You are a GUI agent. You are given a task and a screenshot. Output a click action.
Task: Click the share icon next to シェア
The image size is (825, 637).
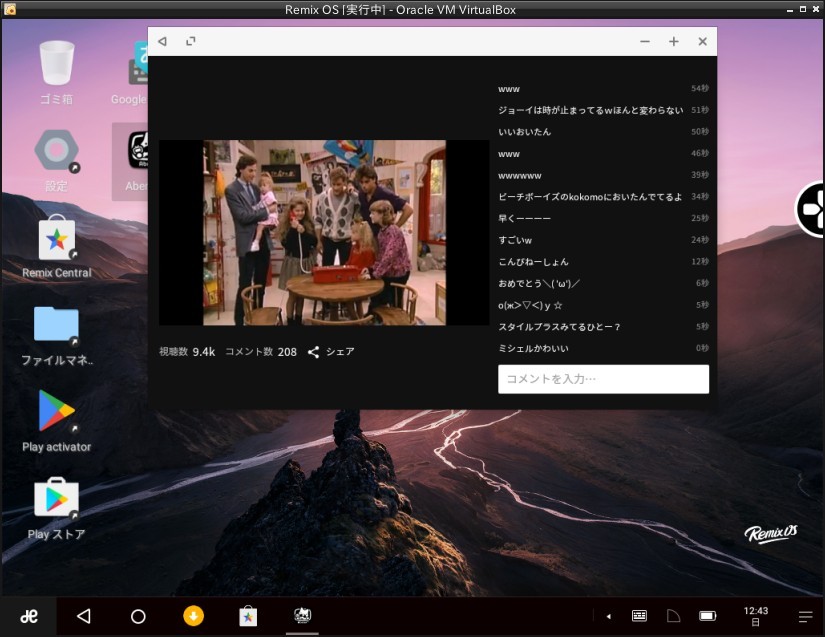(x=314, y=352)
